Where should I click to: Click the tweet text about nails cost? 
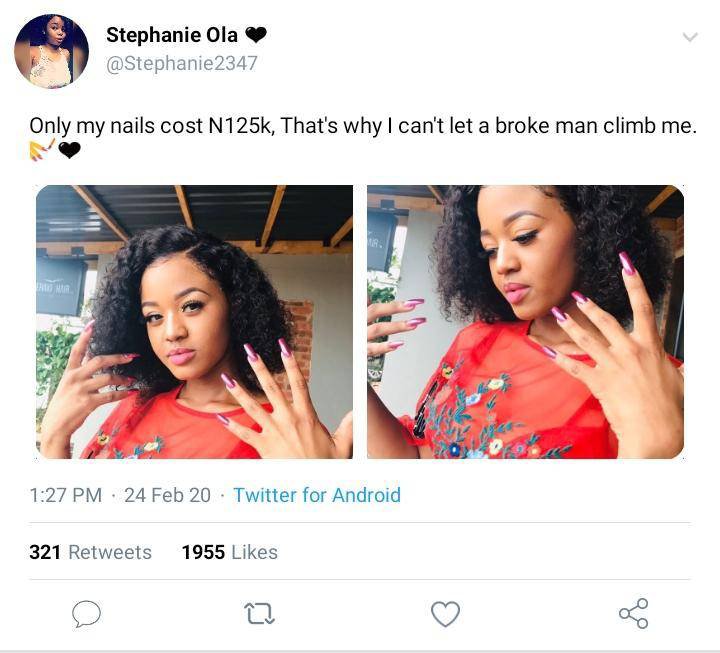point(363,126)
